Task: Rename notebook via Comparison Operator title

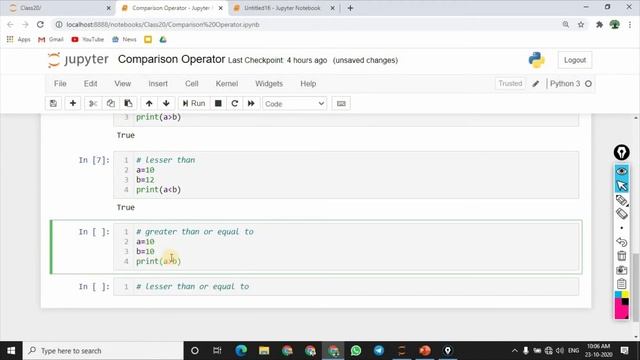Action: pos(171,60)
